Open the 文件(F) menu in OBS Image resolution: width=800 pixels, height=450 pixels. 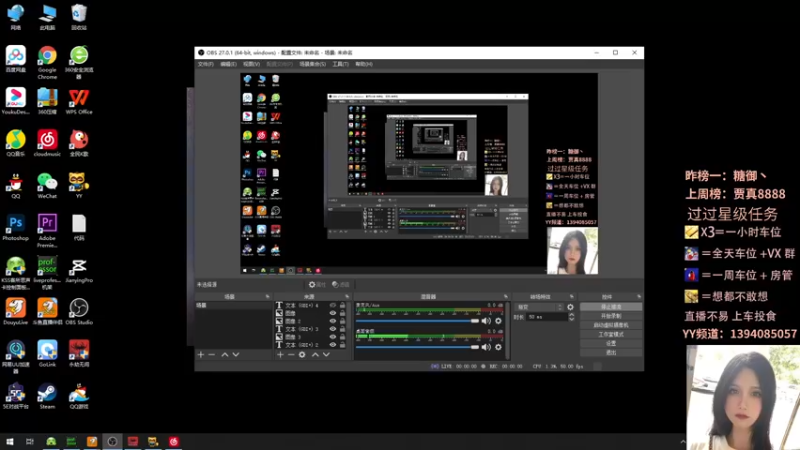tap(206, 64)
